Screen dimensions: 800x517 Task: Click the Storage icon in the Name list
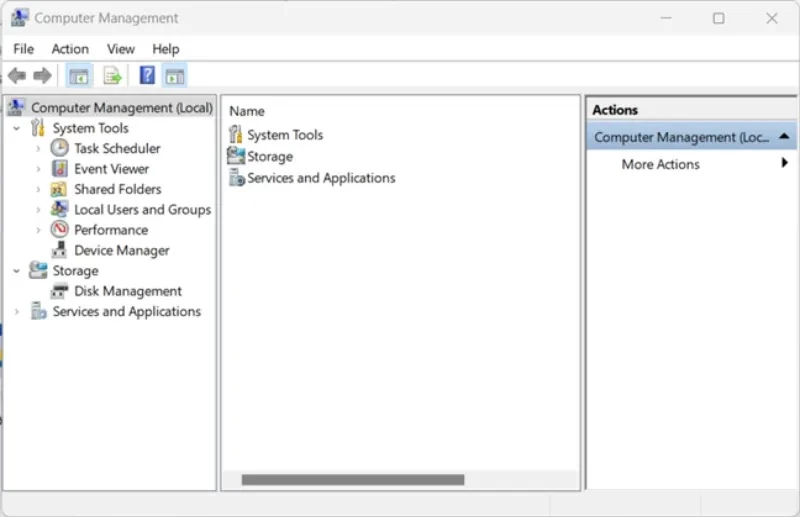pos(236,156)
